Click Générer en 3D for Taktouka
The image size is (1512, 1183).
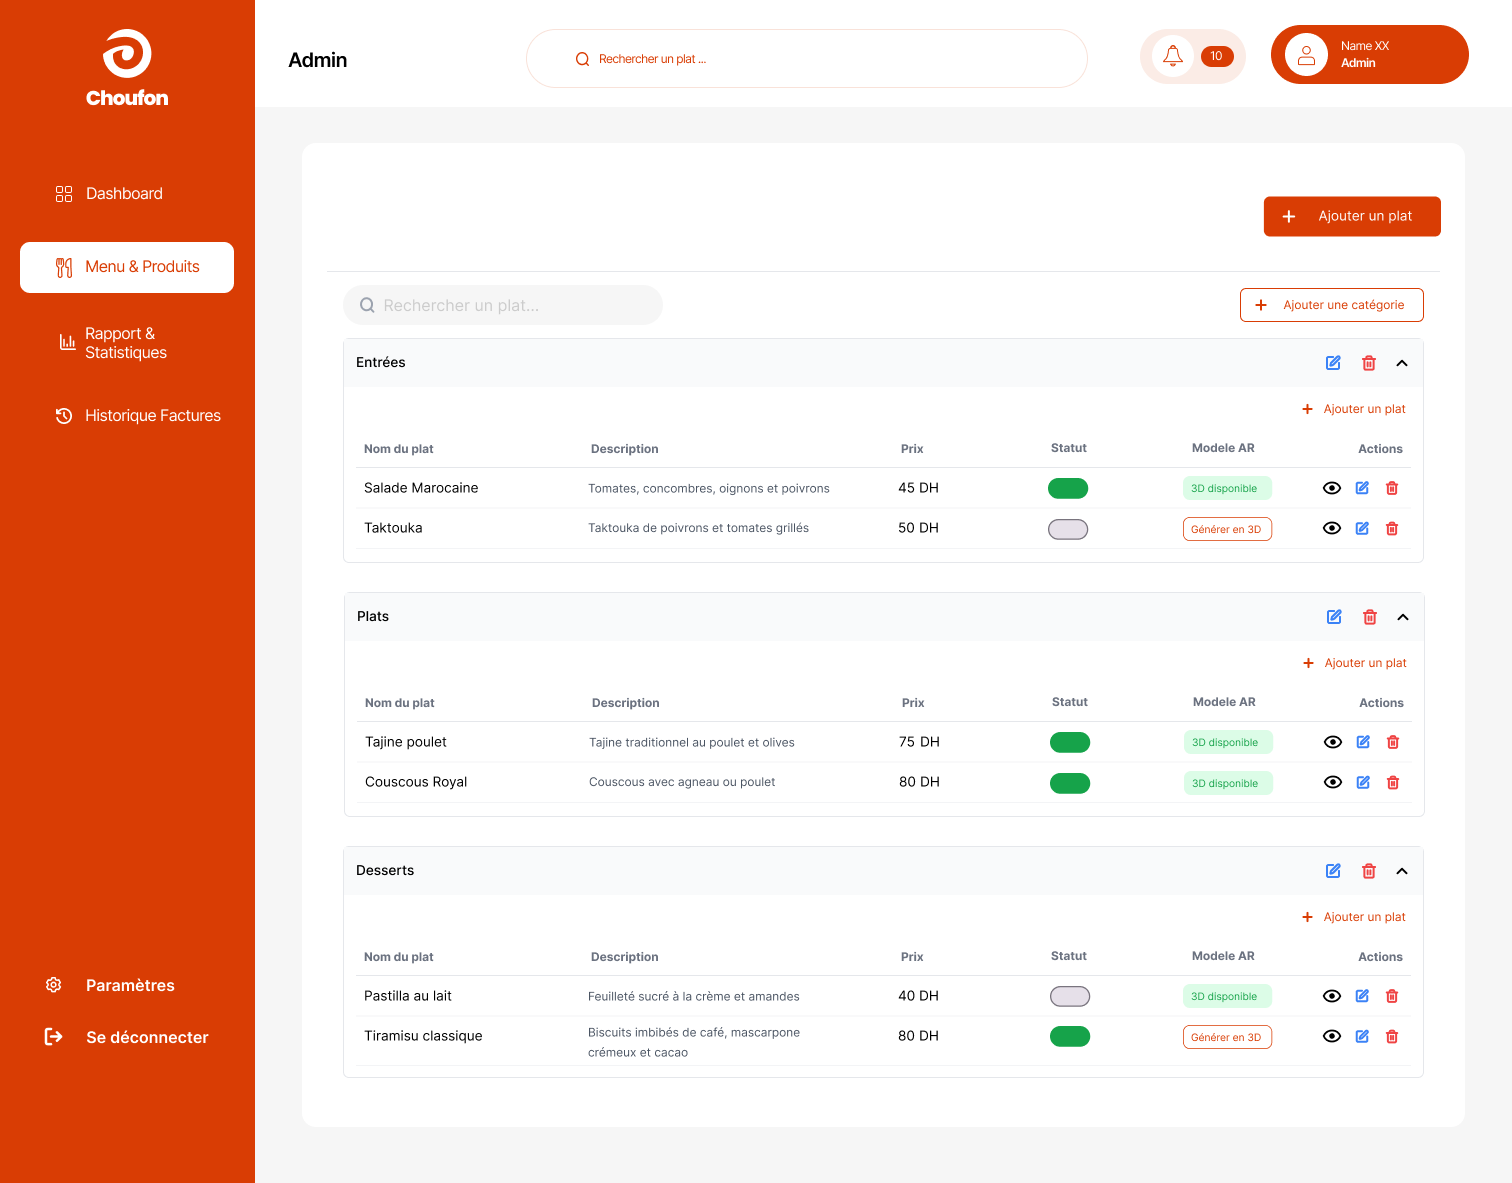[1227, 529]
